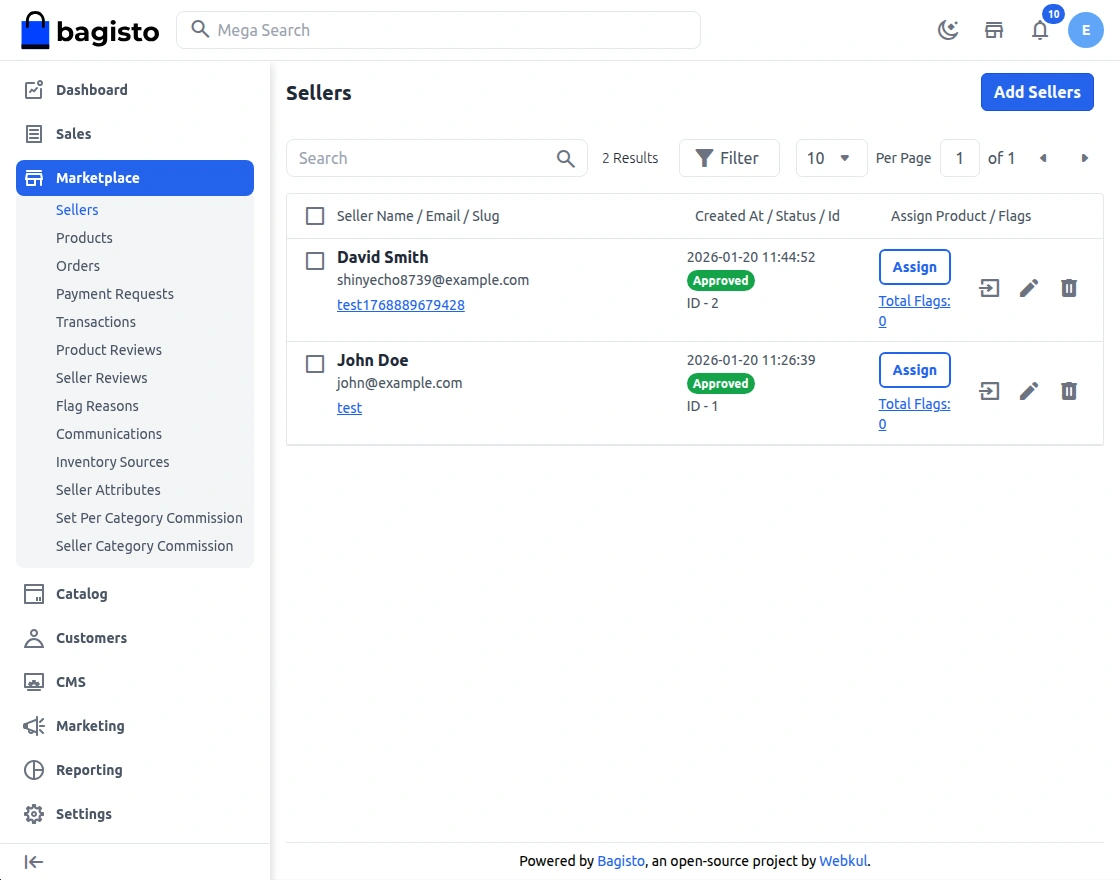This screenshot has width=1120, height=880.
Task: Select the David Smith row checkbox
Action: point(315,261)
